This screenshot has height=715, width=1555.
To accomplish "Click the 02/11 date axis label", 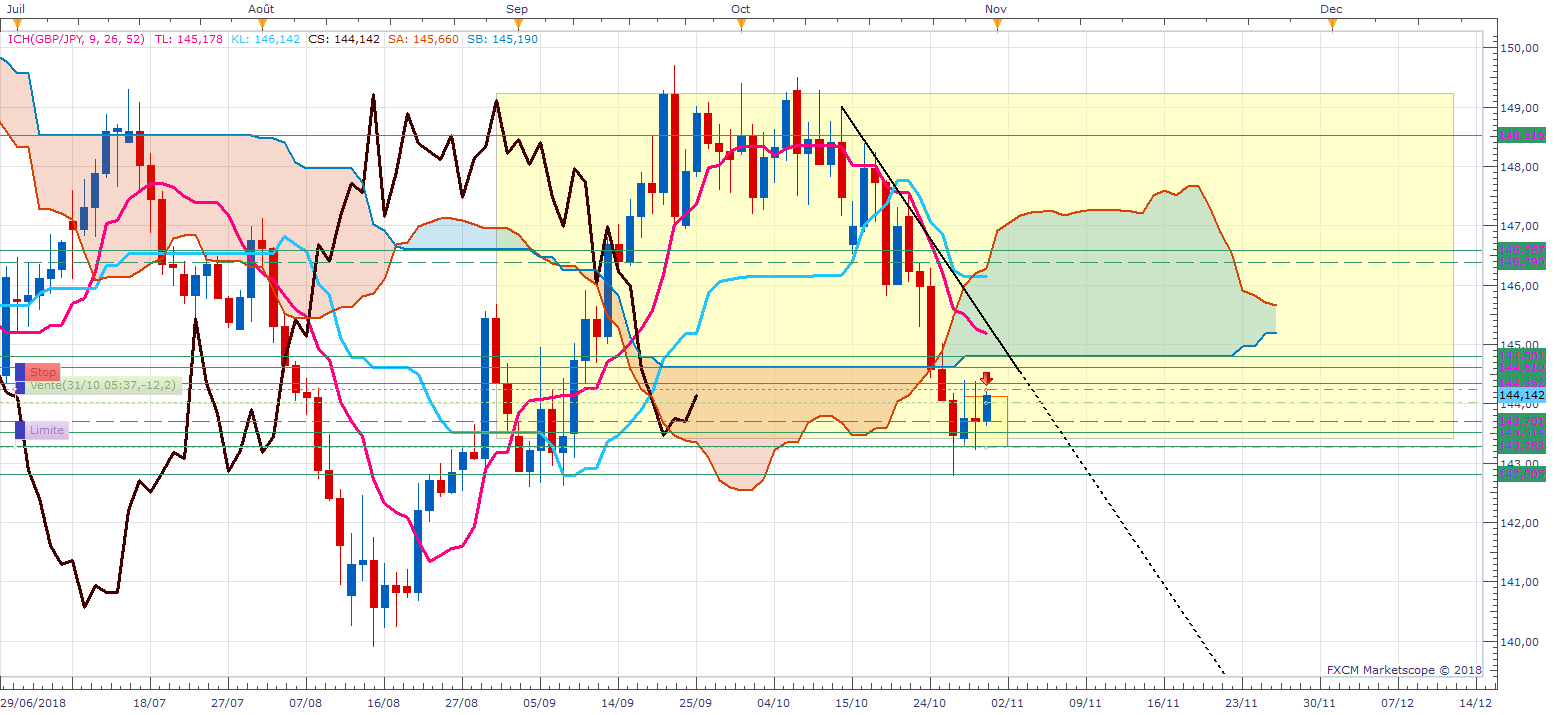I will tap(1009, 704).
